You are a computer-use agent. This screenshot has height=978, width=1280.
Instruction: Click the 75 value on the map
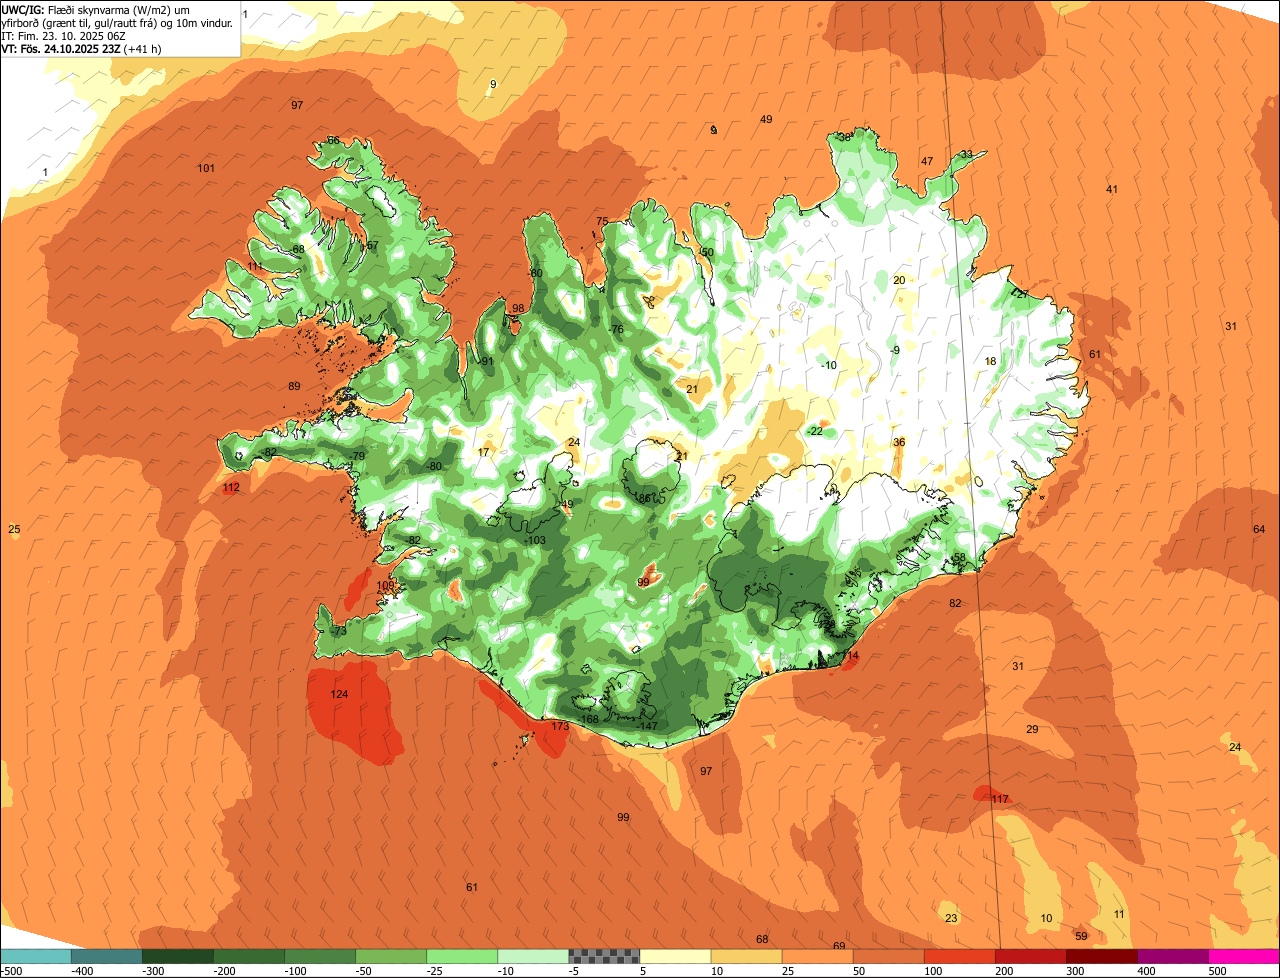(x=602, y=221)
